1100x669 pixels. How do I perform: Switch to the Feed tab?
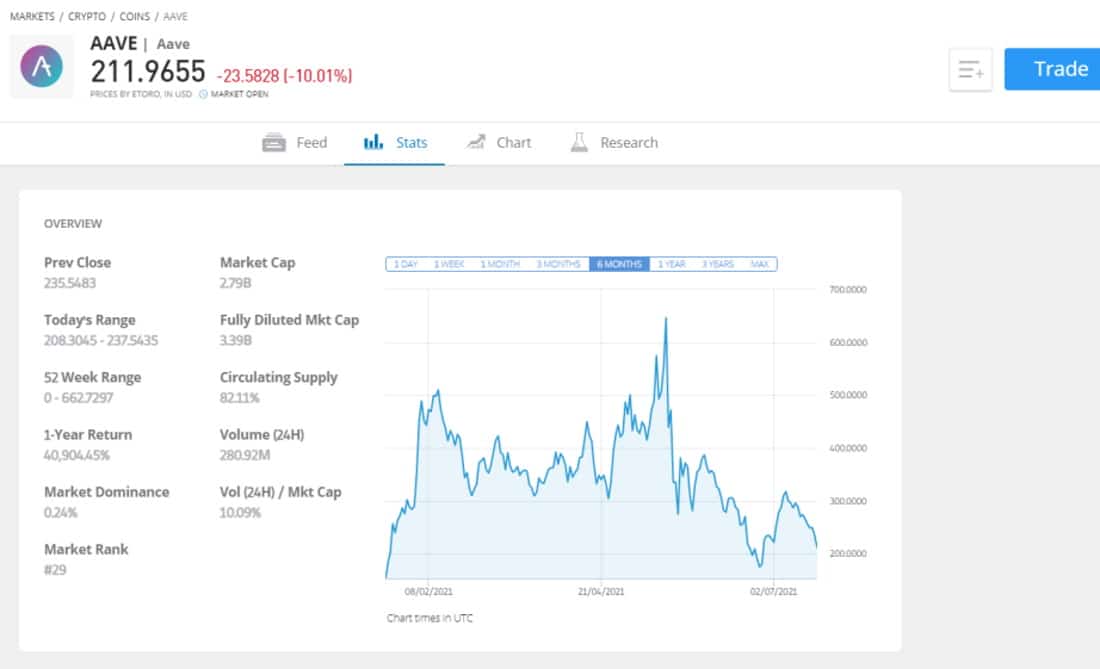[295, 143]
